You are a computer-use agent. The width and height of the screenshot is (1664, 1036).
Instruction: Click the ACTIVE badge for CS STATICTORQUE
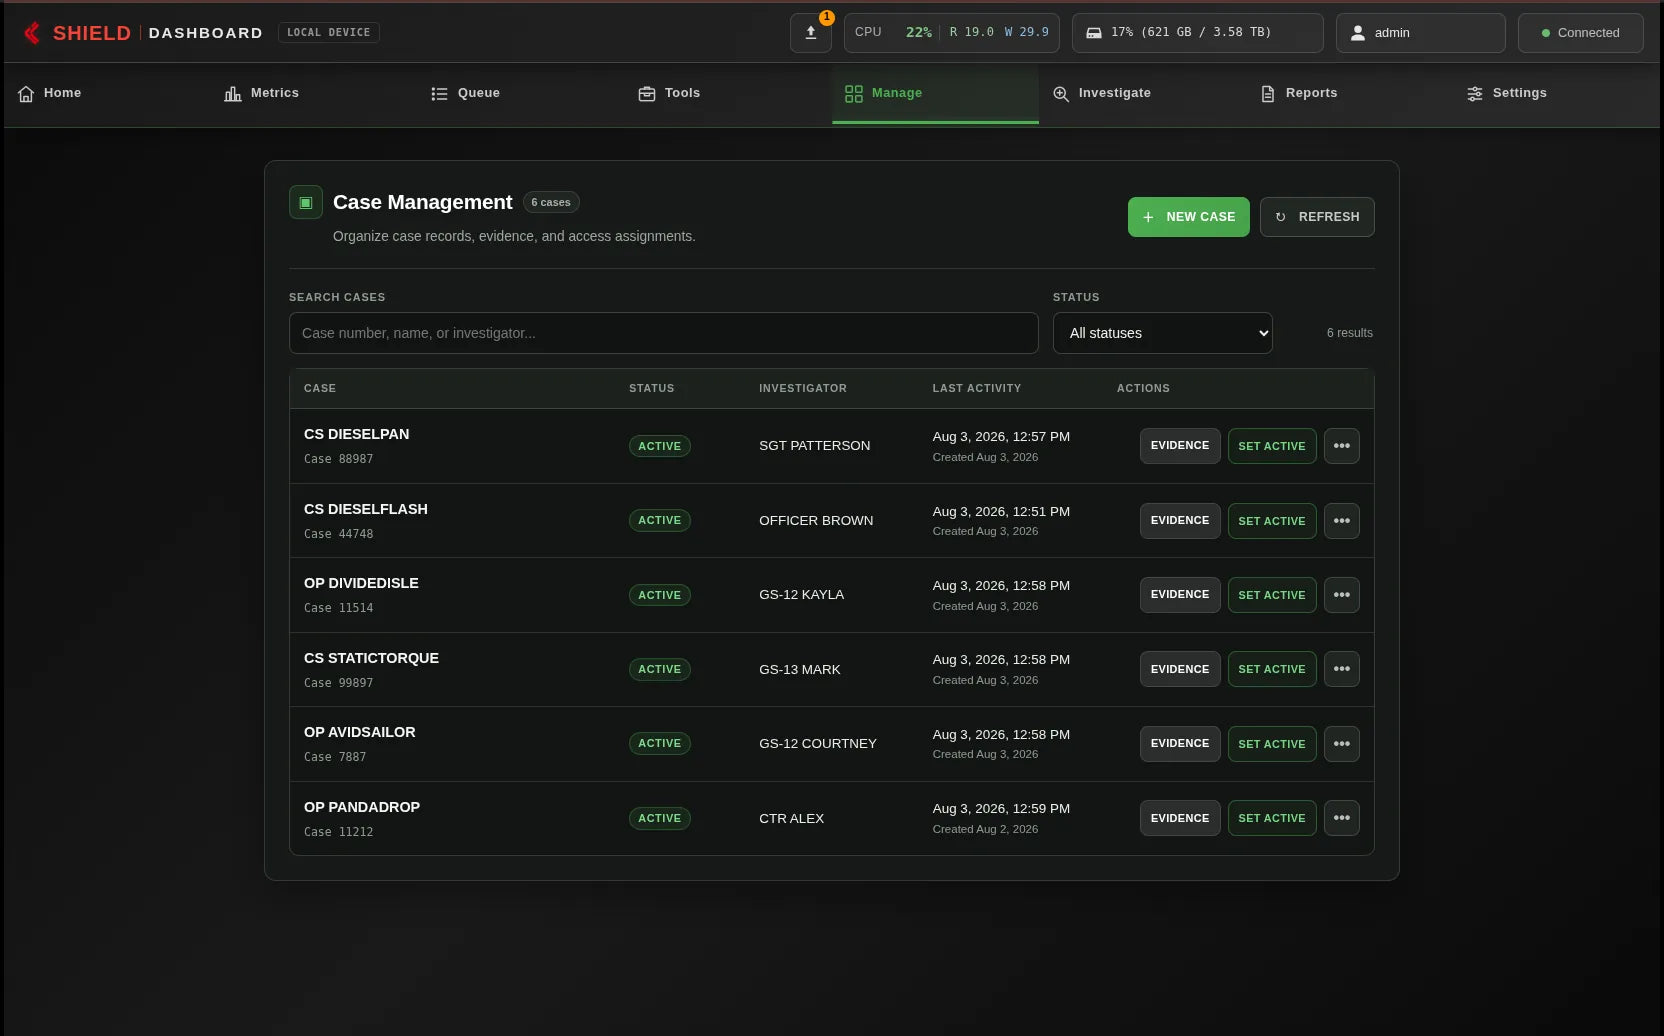pyautogui.click(x=660, y=669)
